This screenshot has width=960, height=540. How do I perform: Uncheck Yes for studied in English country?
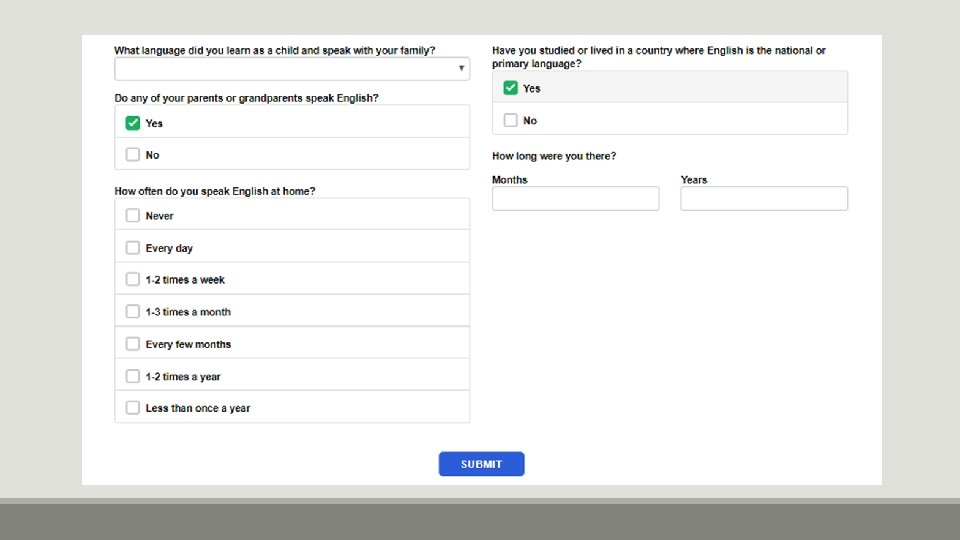511,88
